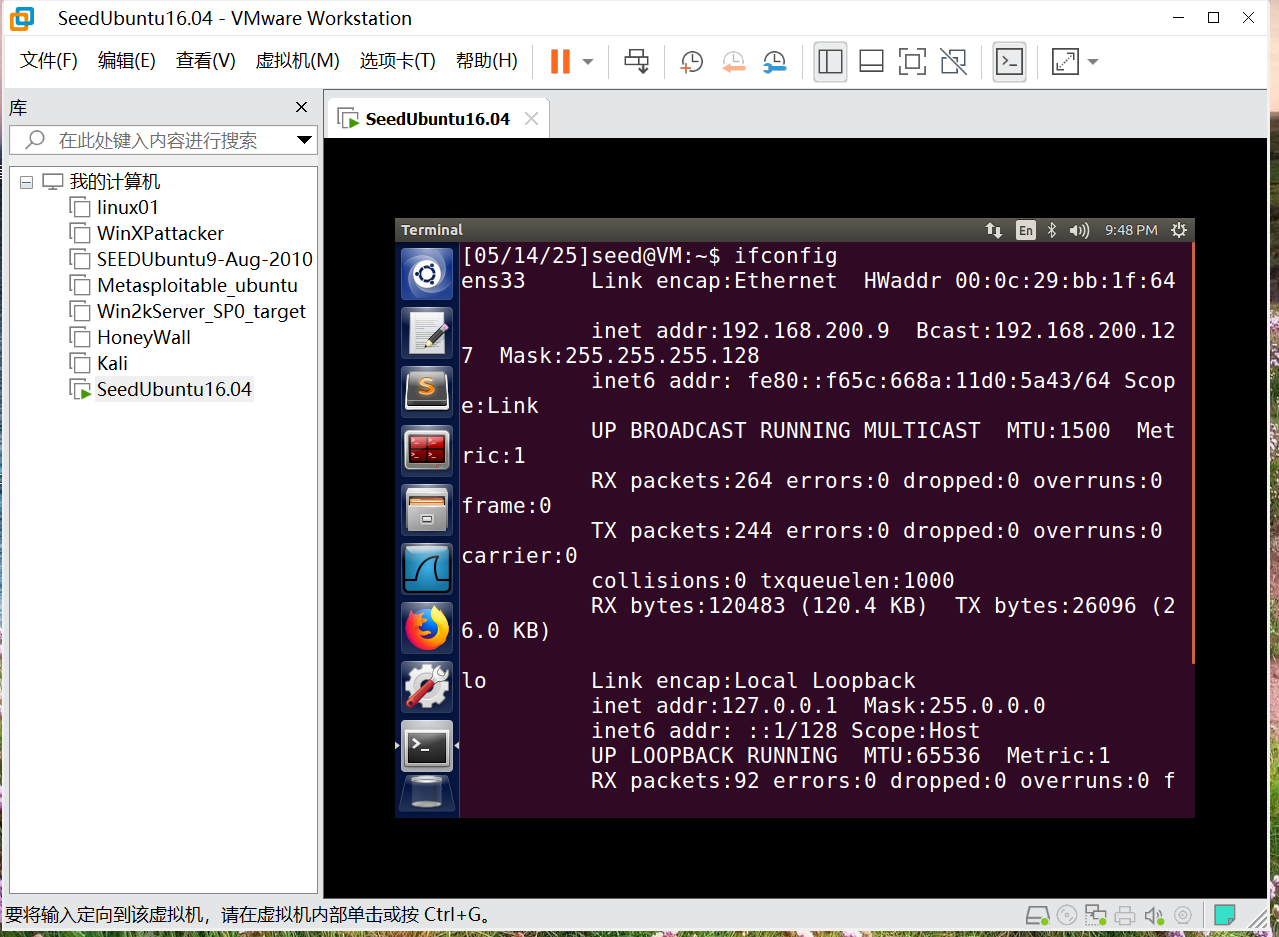This screenshot has width=1279, height=937.
Task: Open the file manager in launcher
Action: [x=427, y=509]
